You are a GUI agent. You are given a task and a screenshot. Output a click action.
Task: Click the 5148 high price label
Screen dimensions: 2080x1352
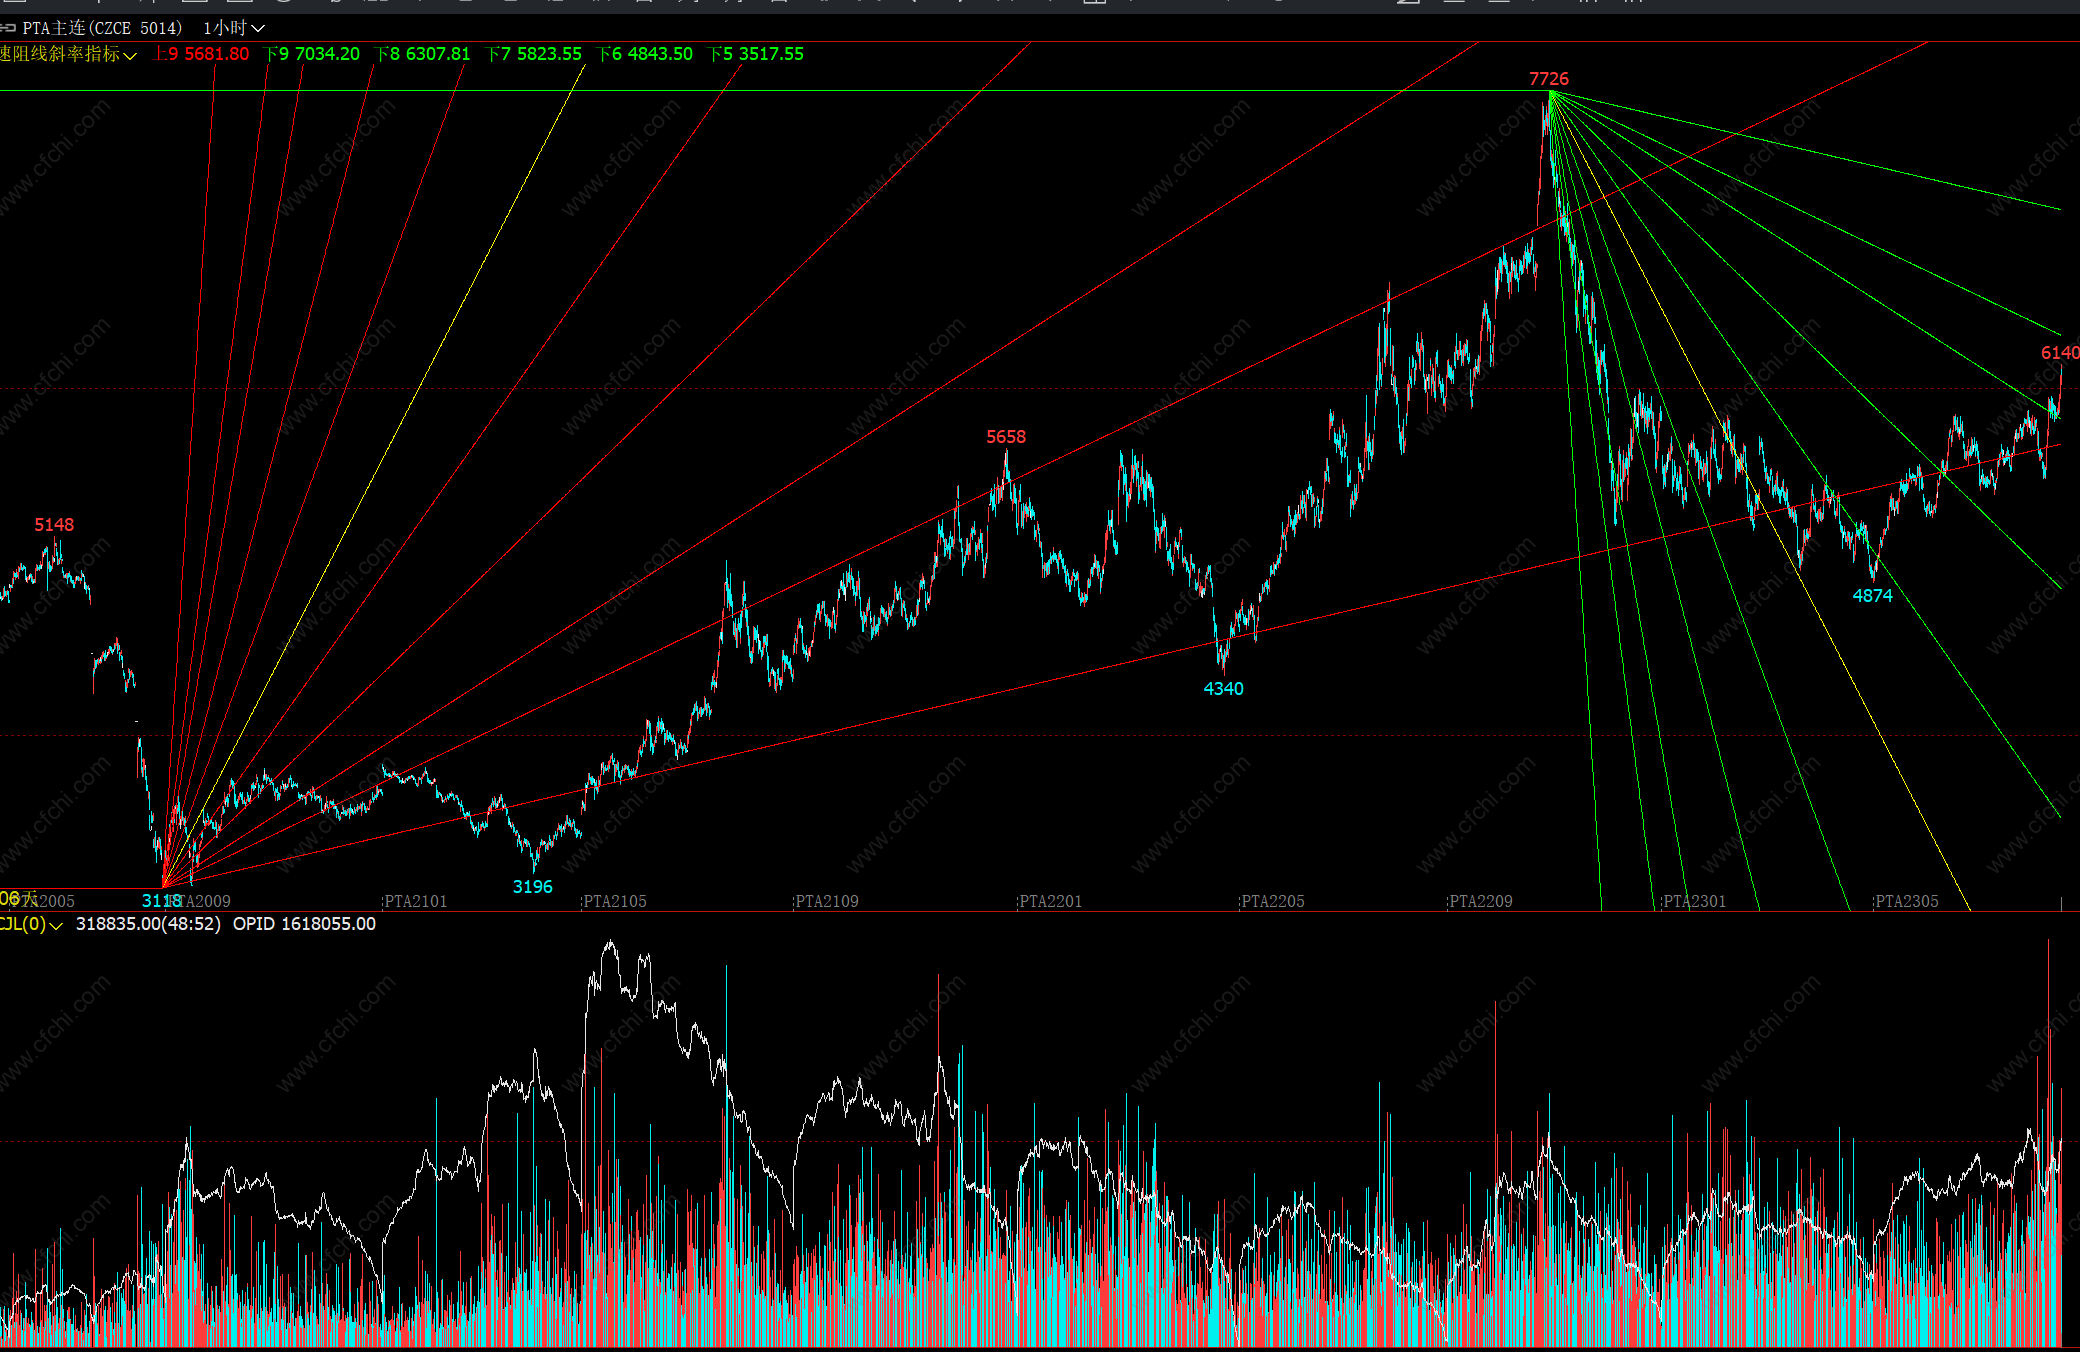coord(54,525)
